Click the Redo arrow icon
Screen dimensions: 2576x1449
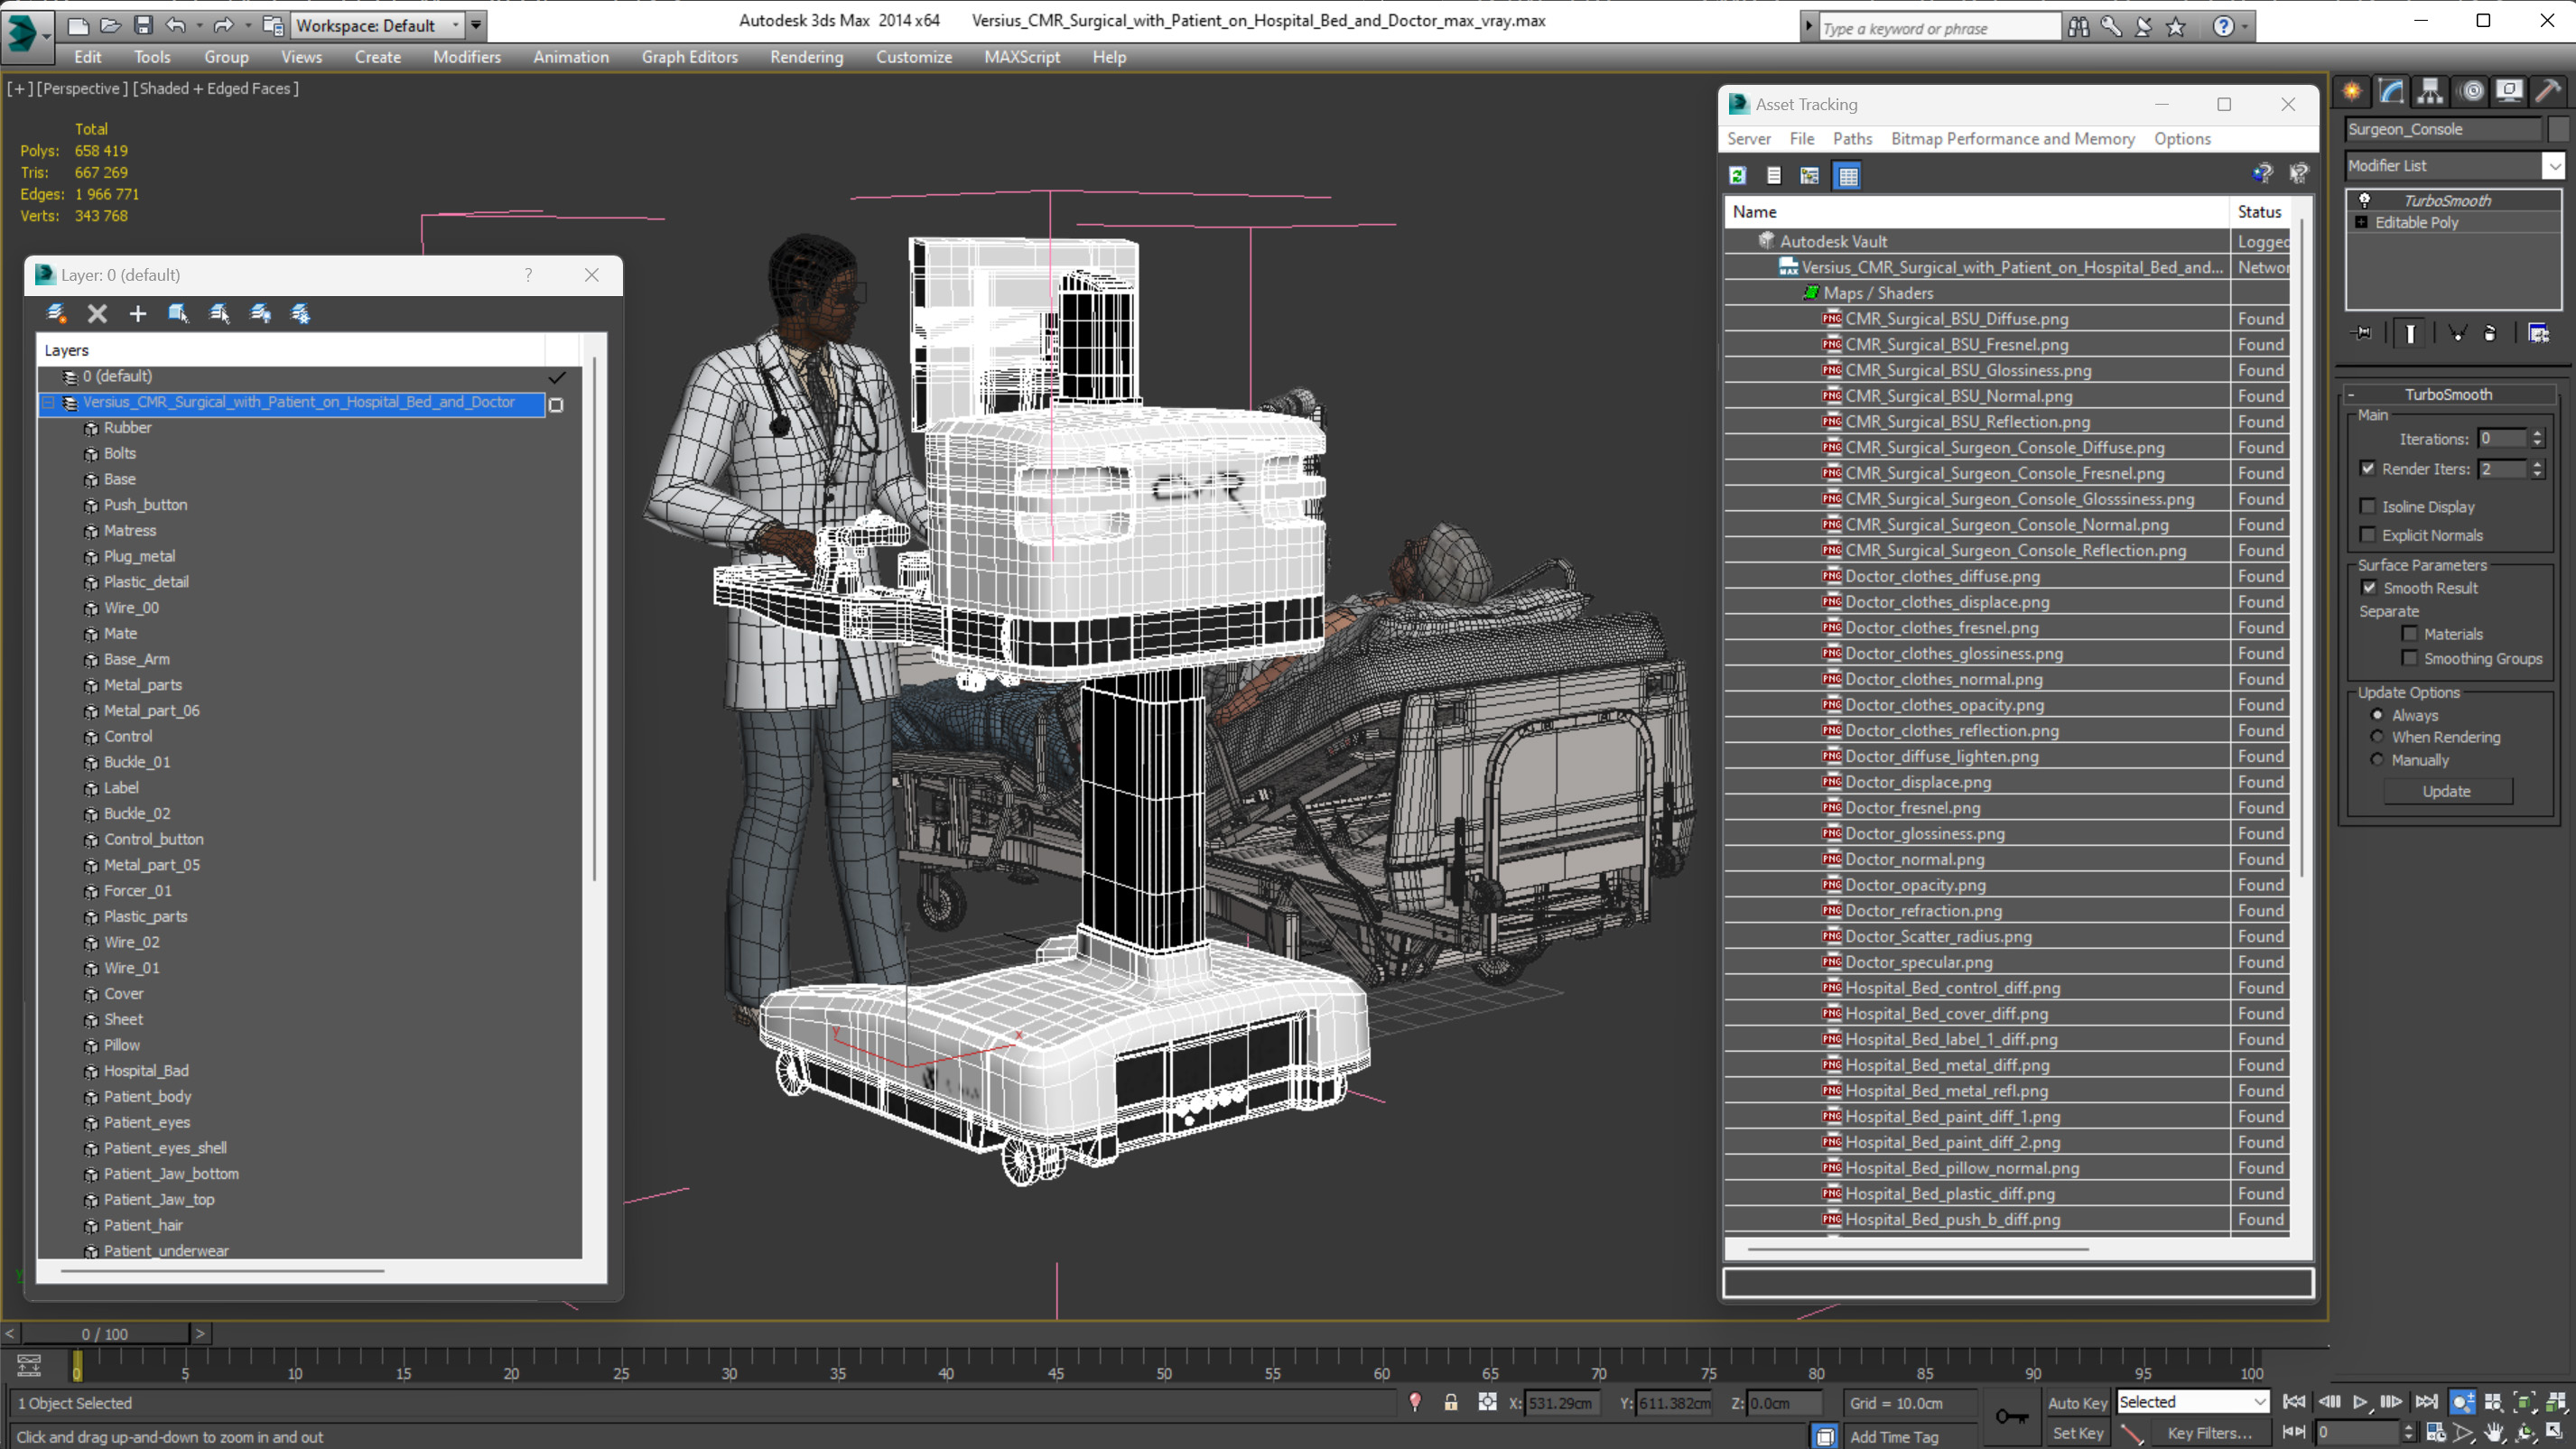pyautogui.click(x=223, y=25)
